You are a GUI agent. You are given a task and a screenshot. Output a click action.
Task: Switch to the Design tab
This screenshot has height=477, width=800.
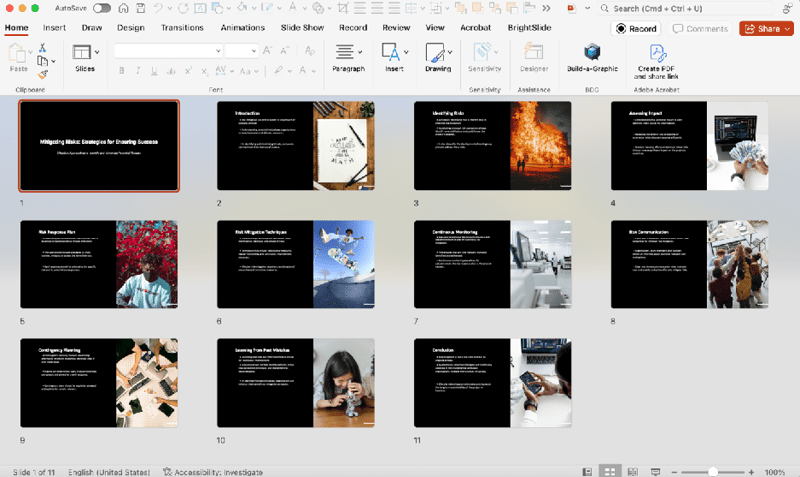(x=131, y=28)
